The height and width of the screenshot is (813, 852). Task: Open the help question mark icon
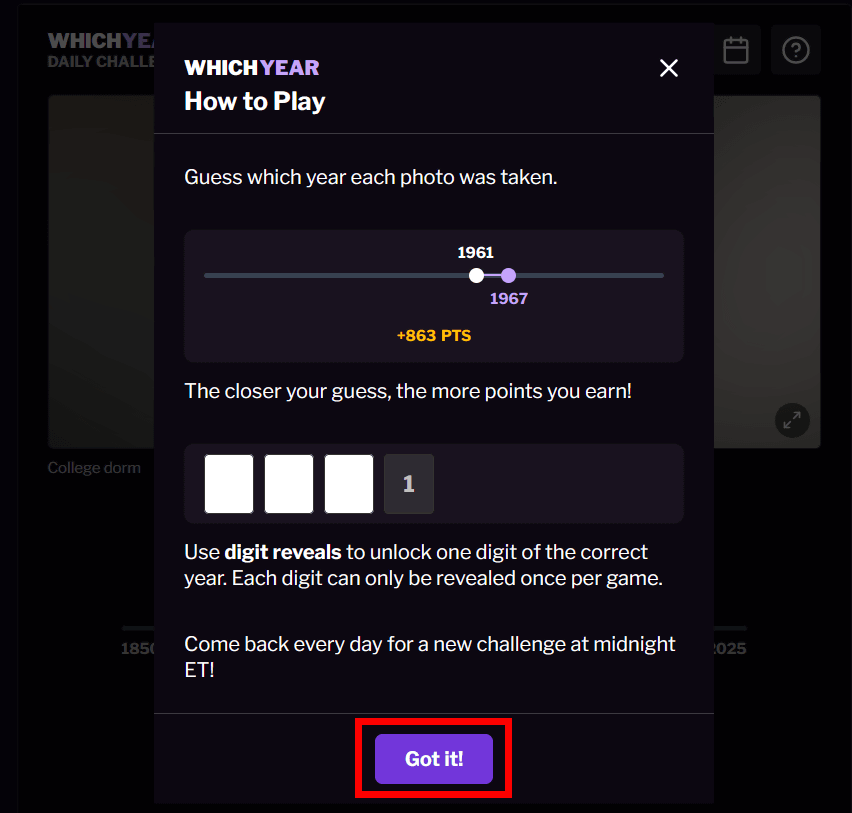(x=795, y=50)
